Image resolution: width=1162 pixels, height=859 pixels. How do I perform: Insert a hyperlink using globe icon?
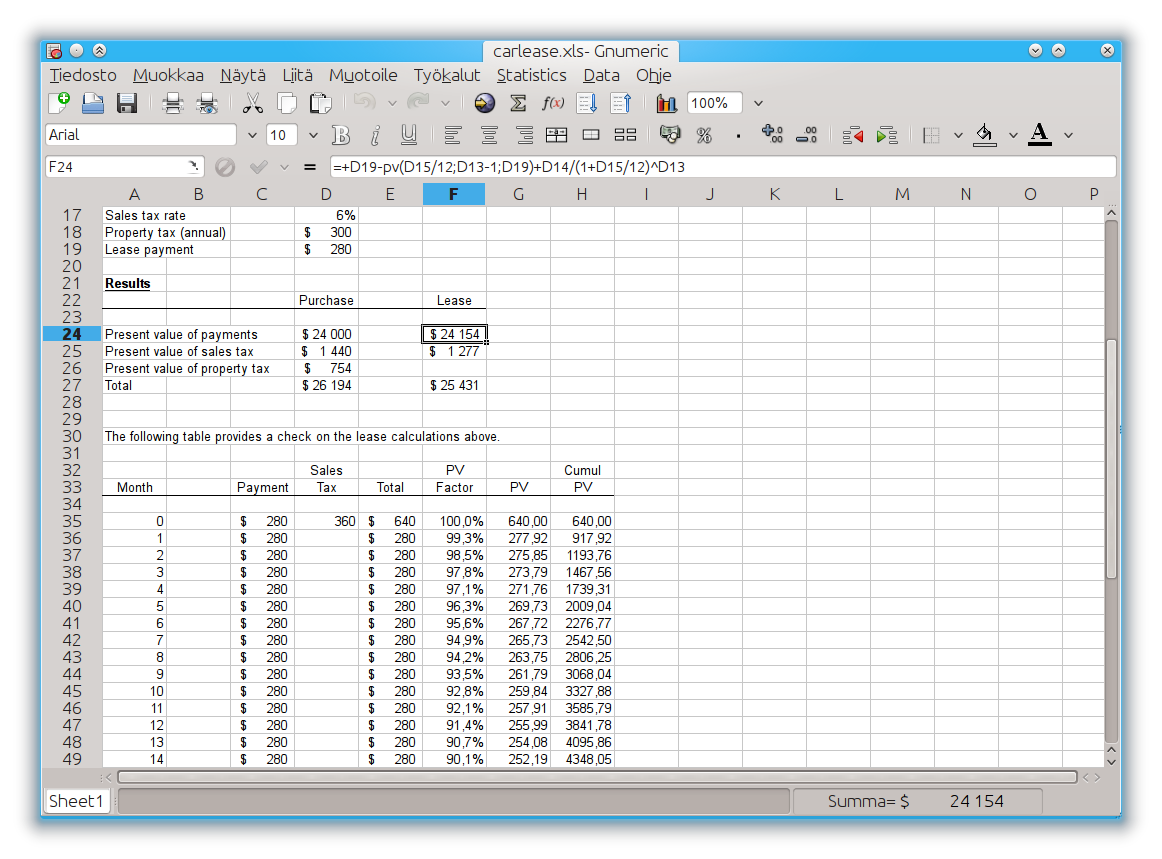485,103
